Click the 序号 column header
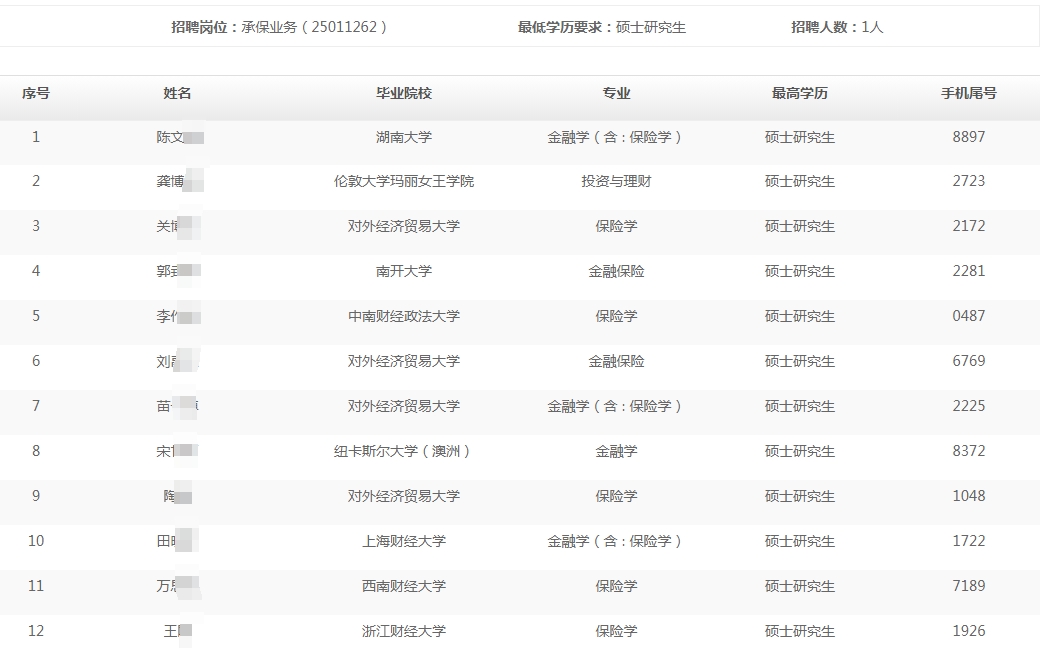This screenshot has height=657, width=1046. pyautogui.click(x=36, y=93)
